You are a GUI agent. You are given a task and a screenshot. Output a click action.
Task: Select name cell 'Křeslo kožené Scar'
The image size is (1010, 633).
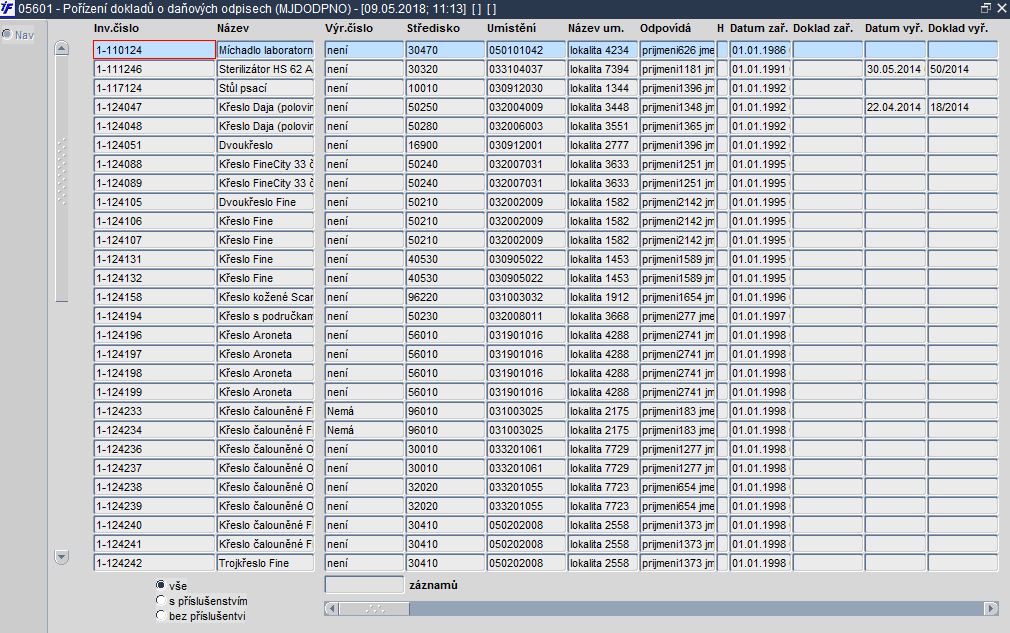(265, 297)
